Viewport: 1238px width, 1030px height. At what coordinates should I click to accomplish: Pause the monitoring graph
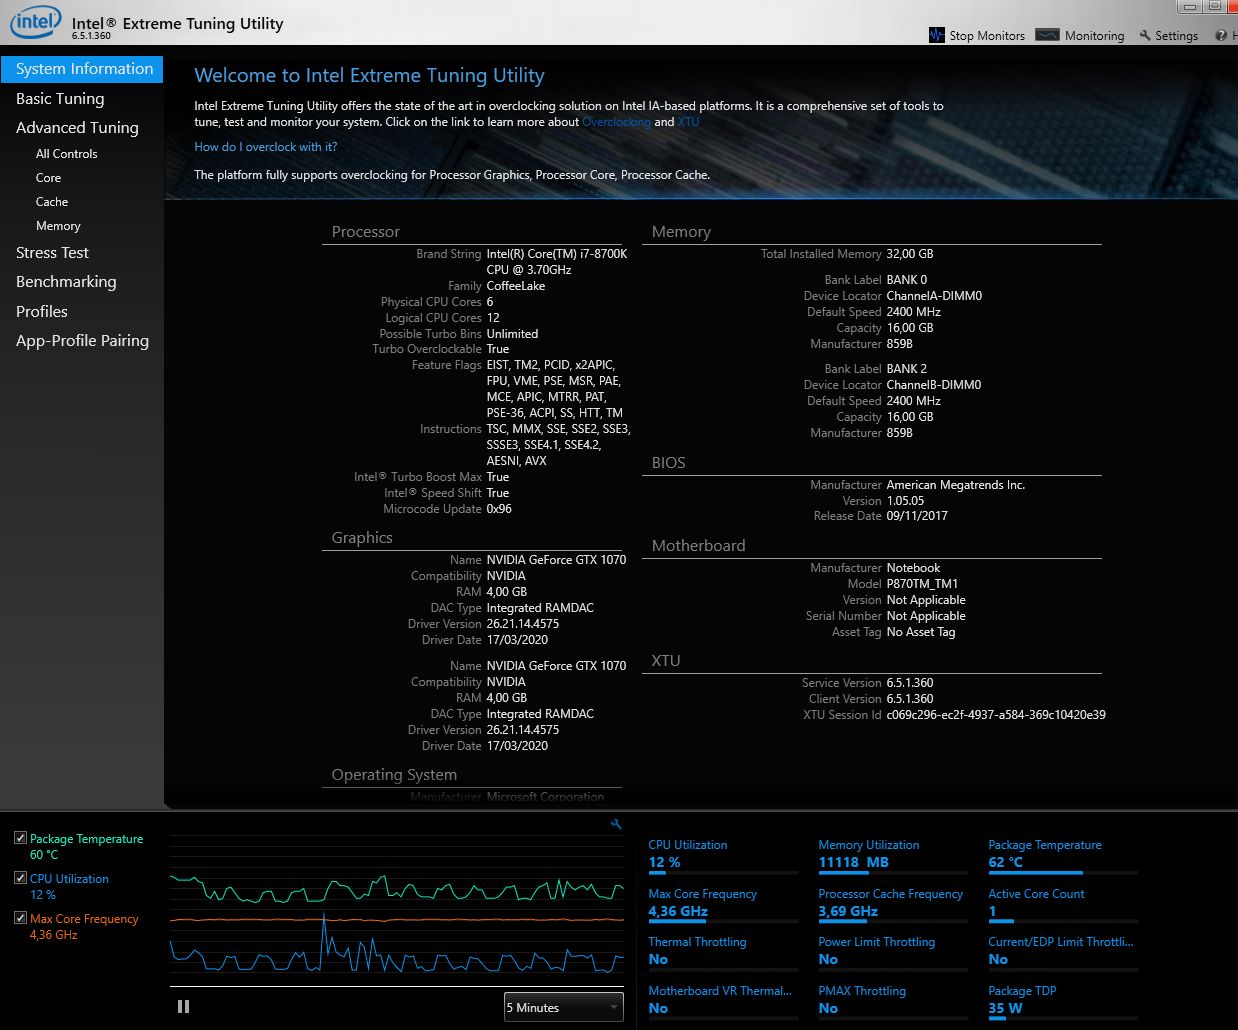(x=183, y=1007)
